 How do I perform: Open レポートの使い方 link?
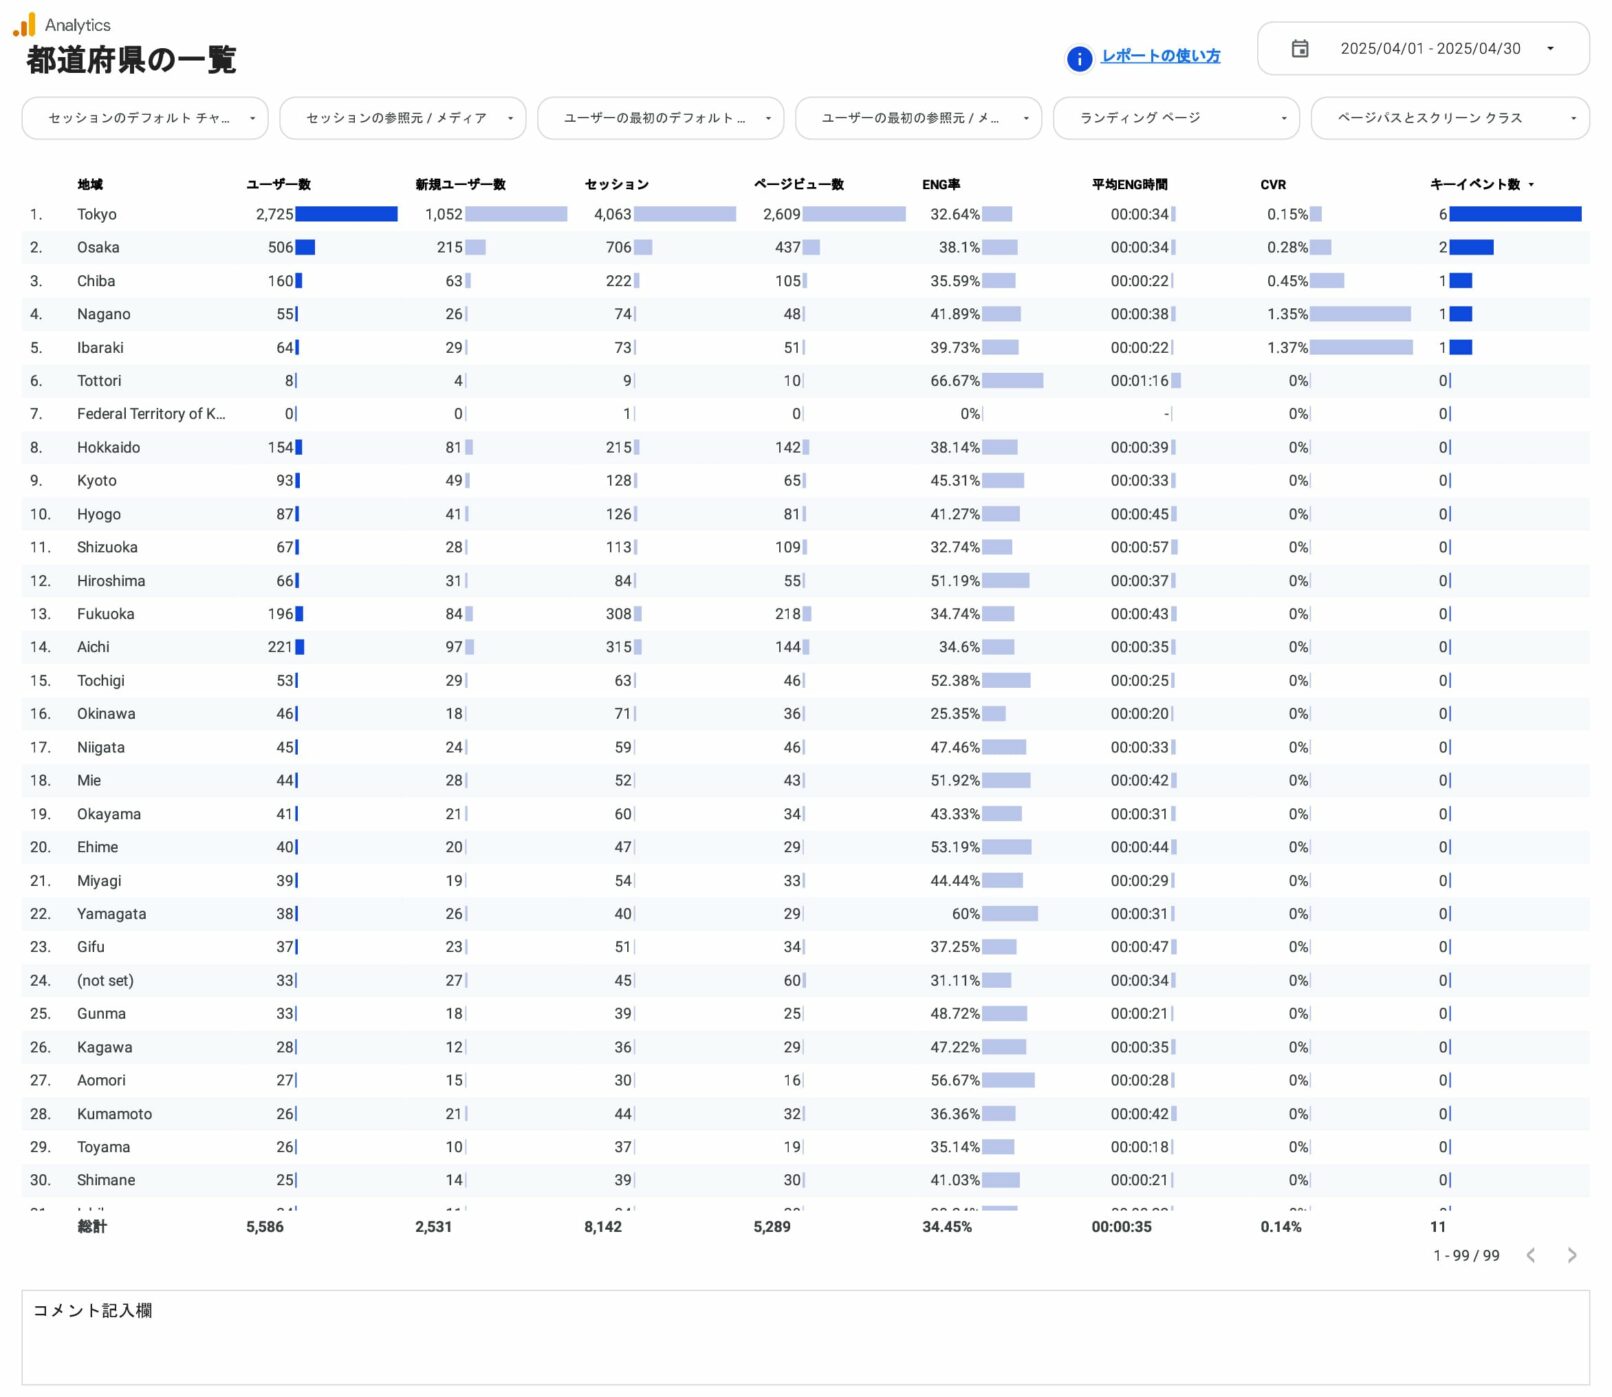[1160, 57]
